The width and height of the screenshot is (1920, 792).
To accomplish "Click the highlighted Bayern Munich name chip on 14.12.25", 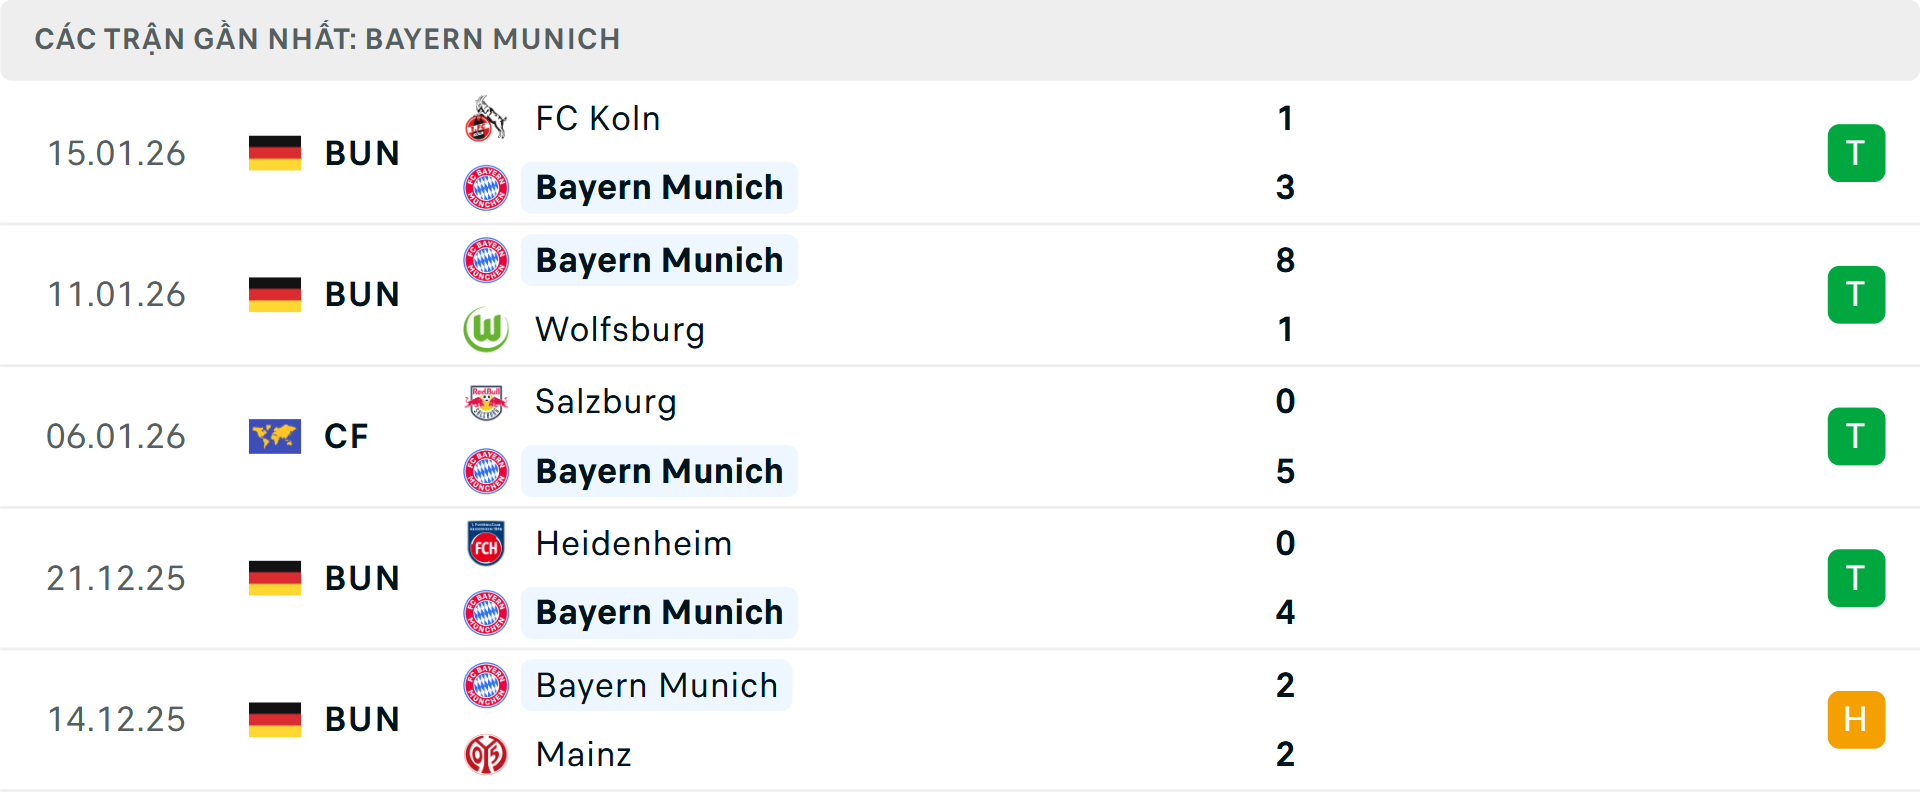I will 657,685.
